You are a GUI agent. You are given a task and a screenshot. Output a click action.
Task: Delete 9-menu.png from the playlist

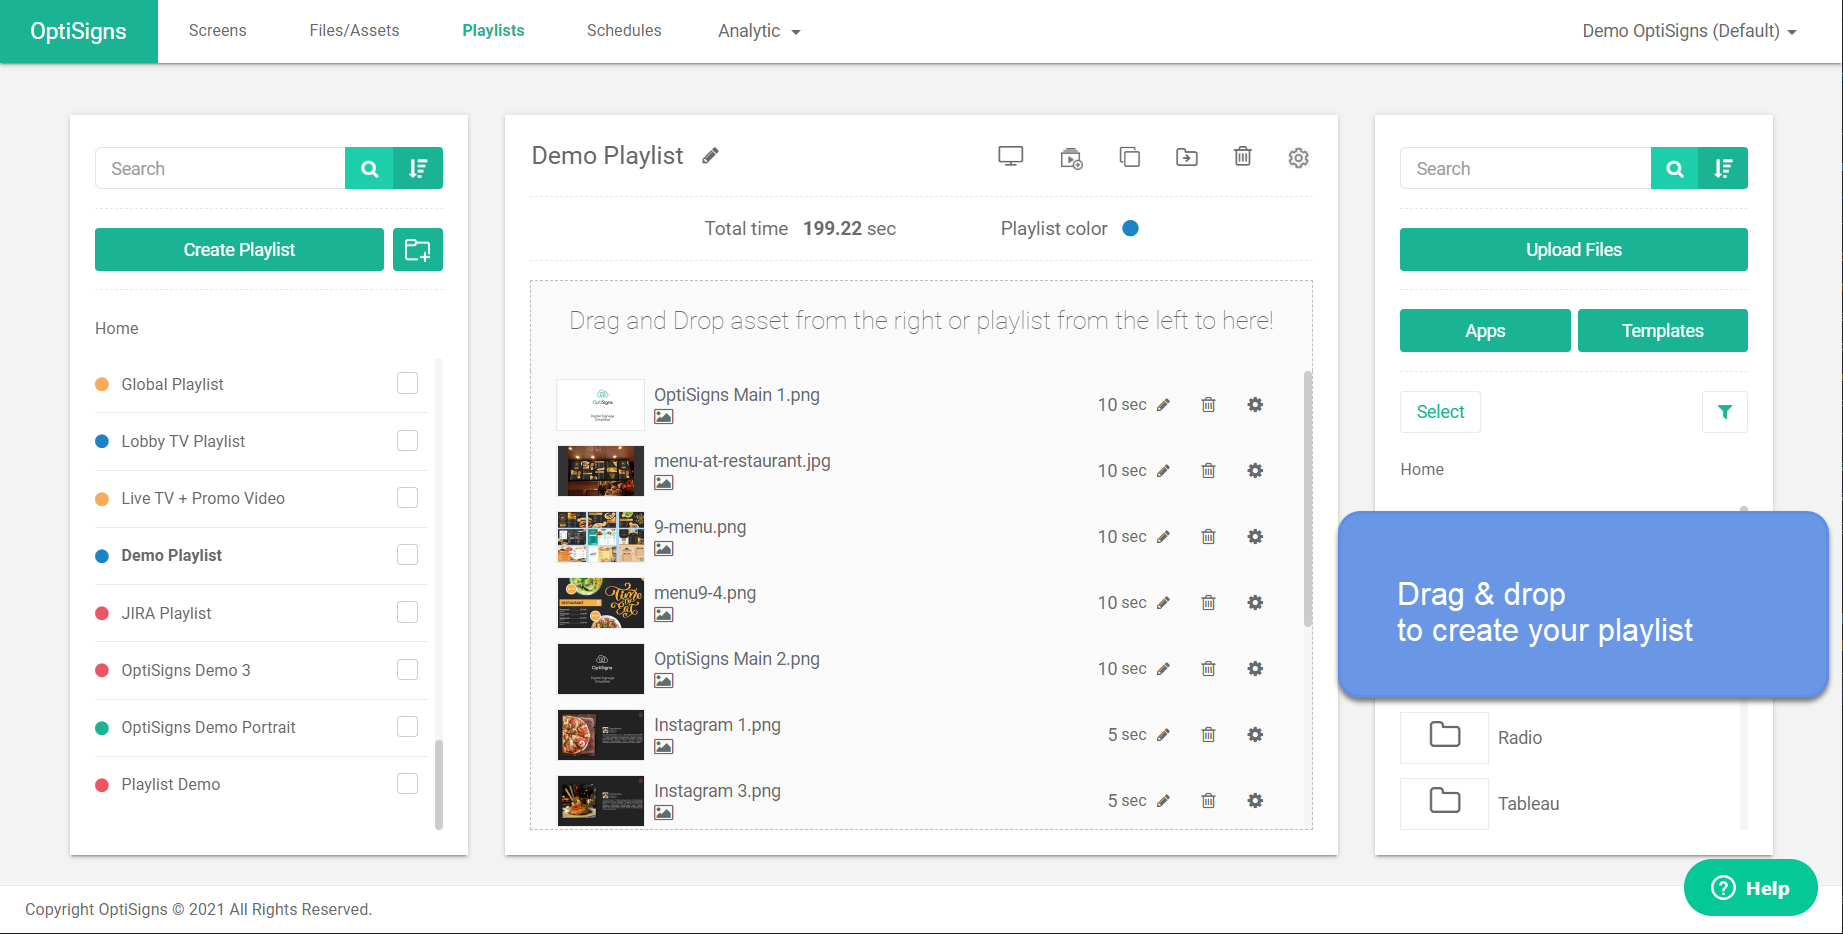1209,537
